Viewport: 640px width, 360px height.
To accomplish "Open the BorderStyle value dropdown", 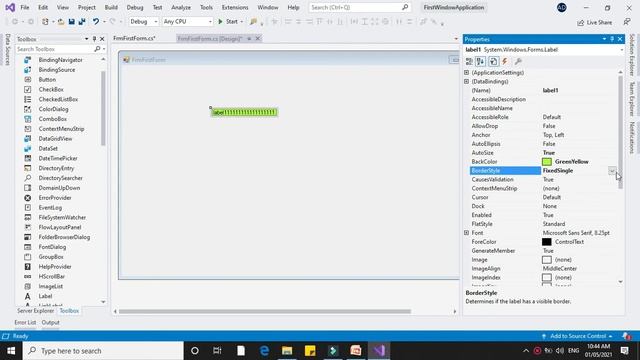I will [x=612, y=171].
